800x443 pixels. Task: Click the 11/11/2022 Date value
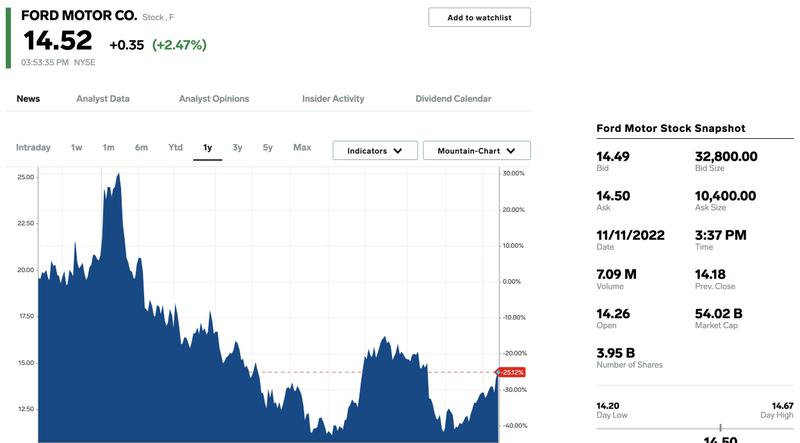(631, 235)
